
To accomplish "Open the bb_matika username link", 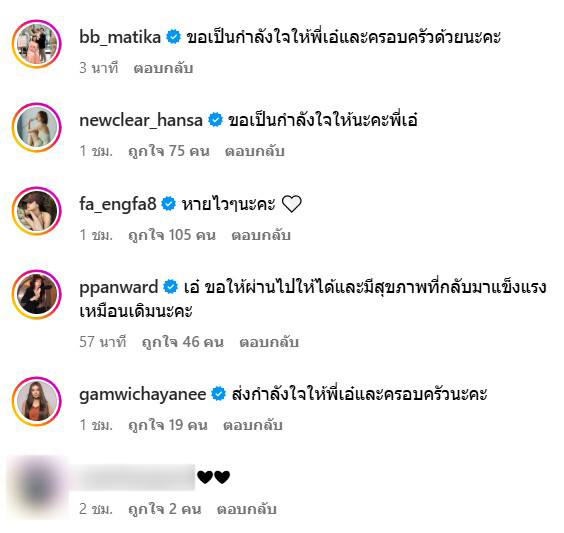I will click(120, 37).
